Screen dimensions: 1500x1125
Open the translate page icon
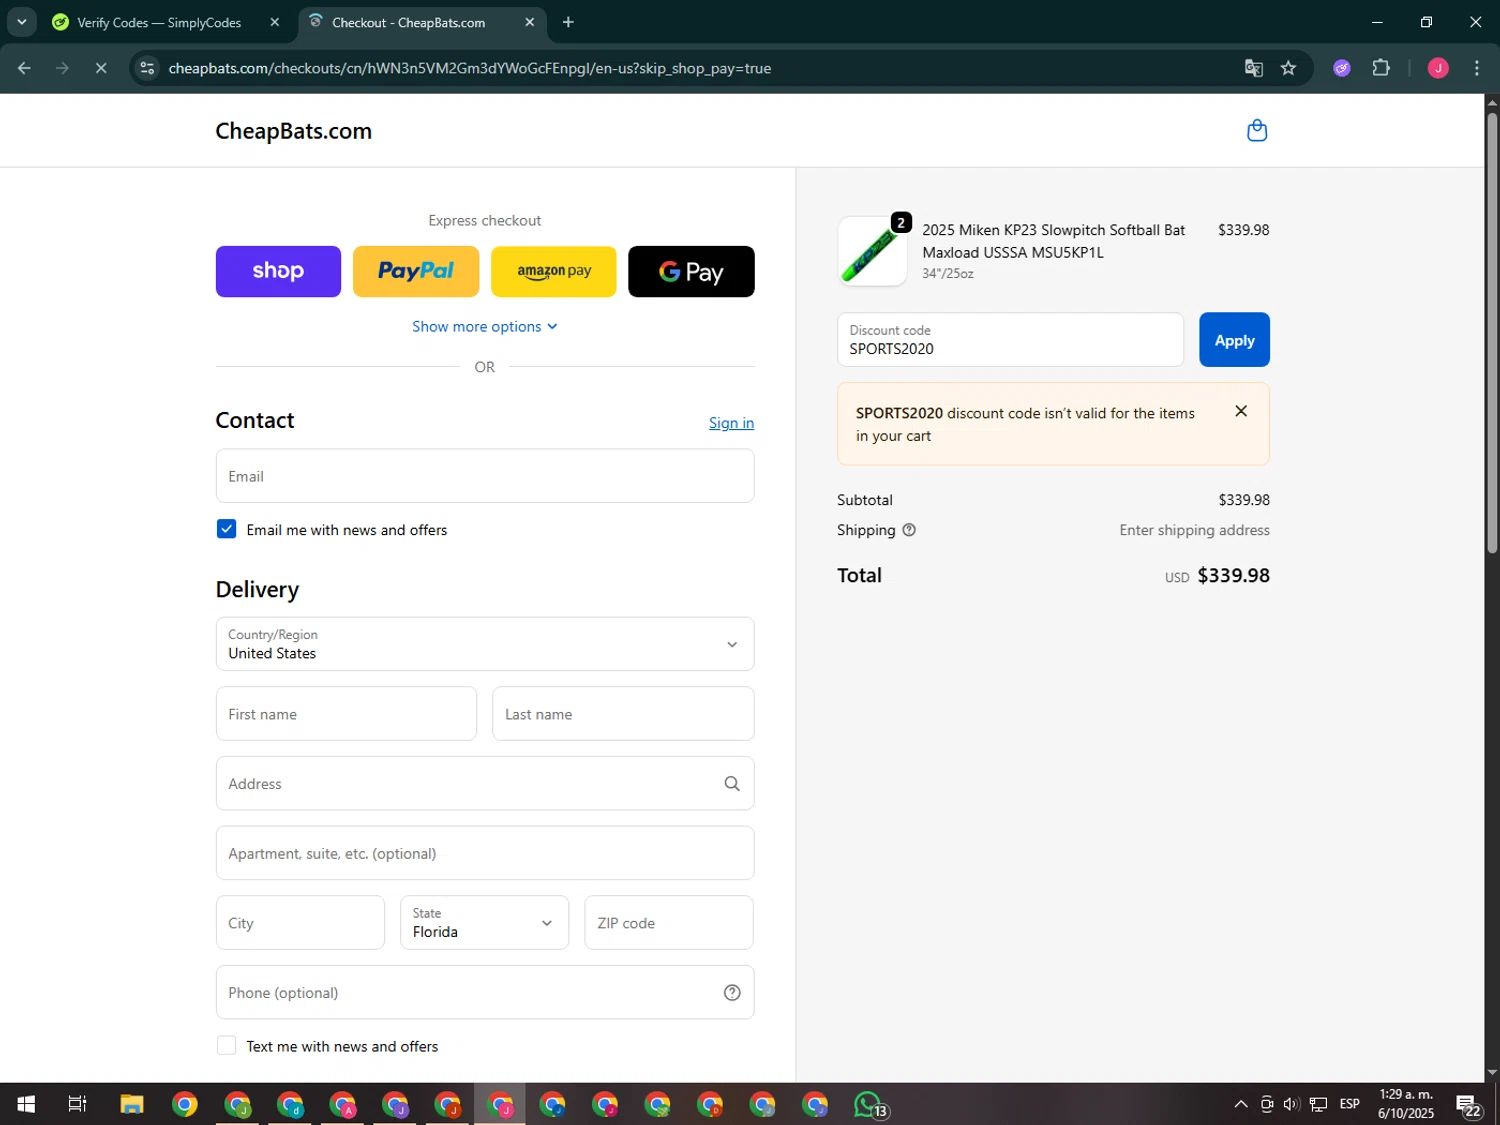(x=1253, y=68)
